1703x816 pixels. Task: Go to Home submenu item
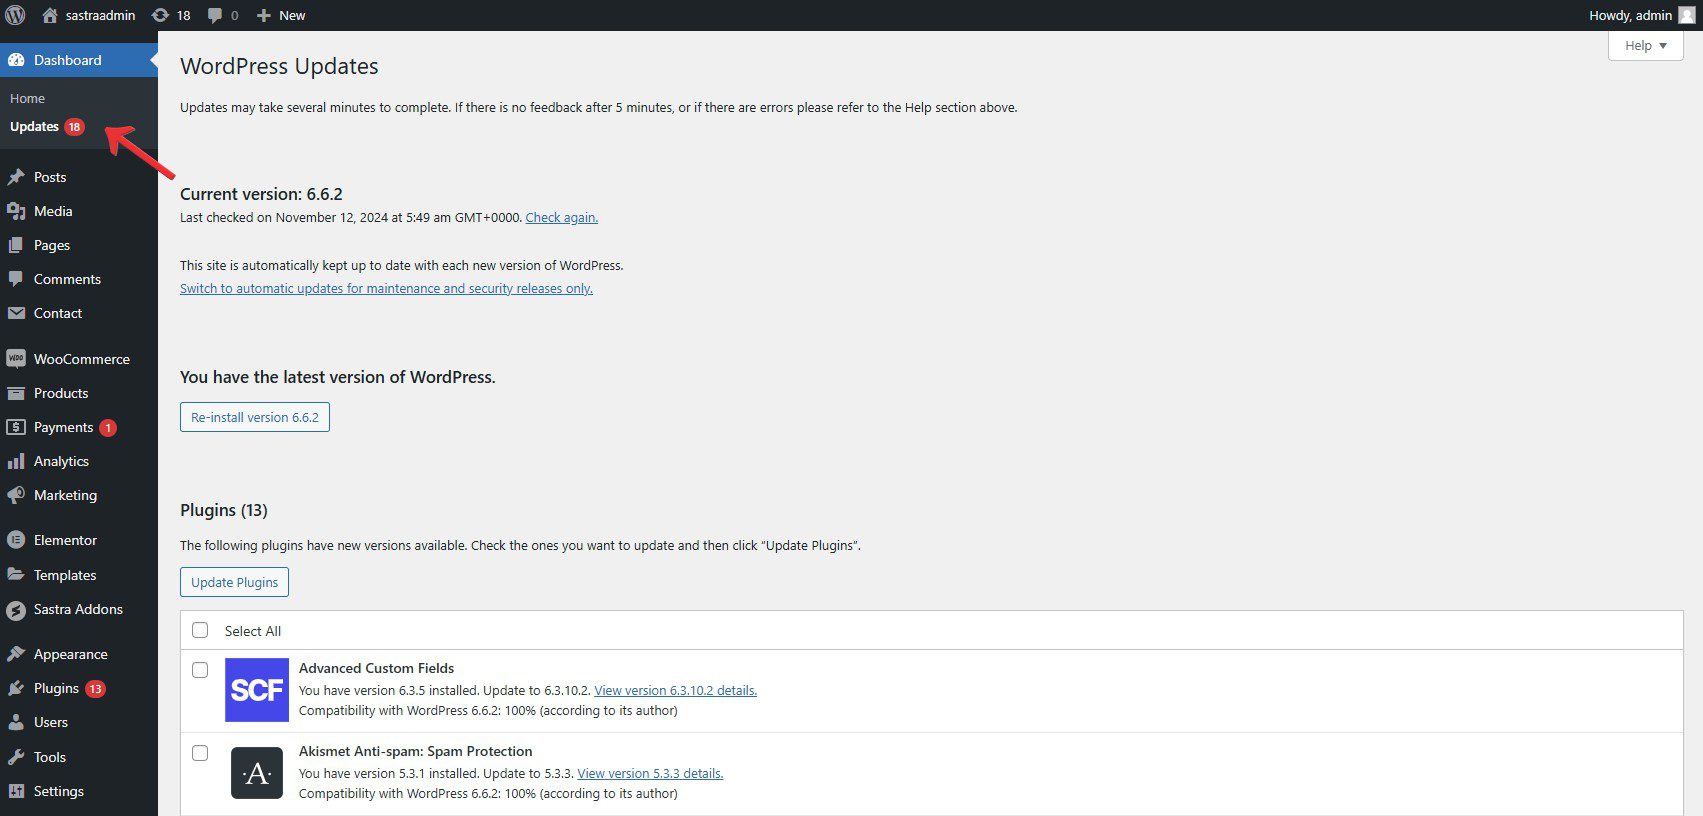tap(27, 98)
